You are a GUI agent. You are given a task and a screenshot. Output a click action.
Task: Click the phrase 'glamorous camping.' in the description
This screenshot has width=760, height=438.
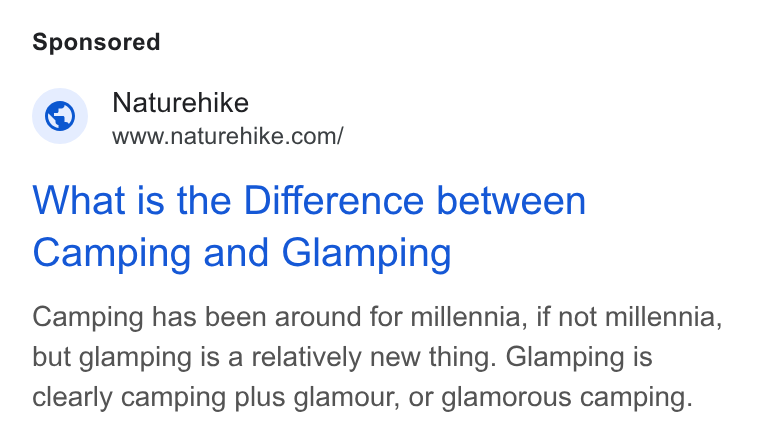567,398
